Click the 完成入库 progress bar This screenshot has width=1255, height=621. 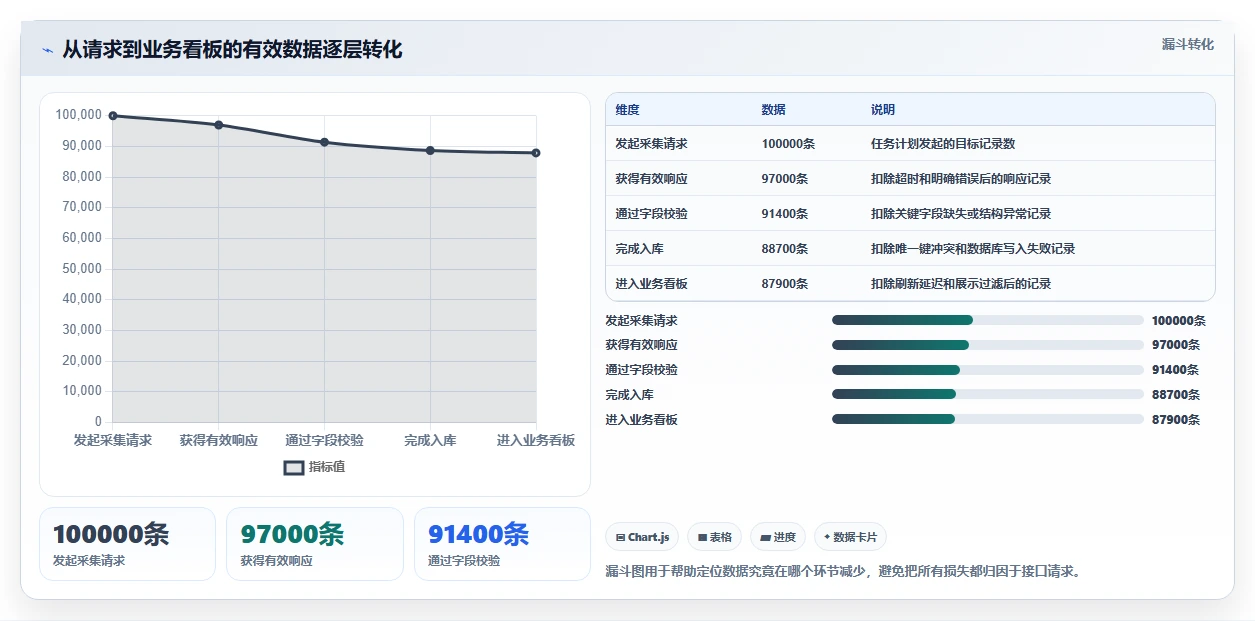pos(987,394)
